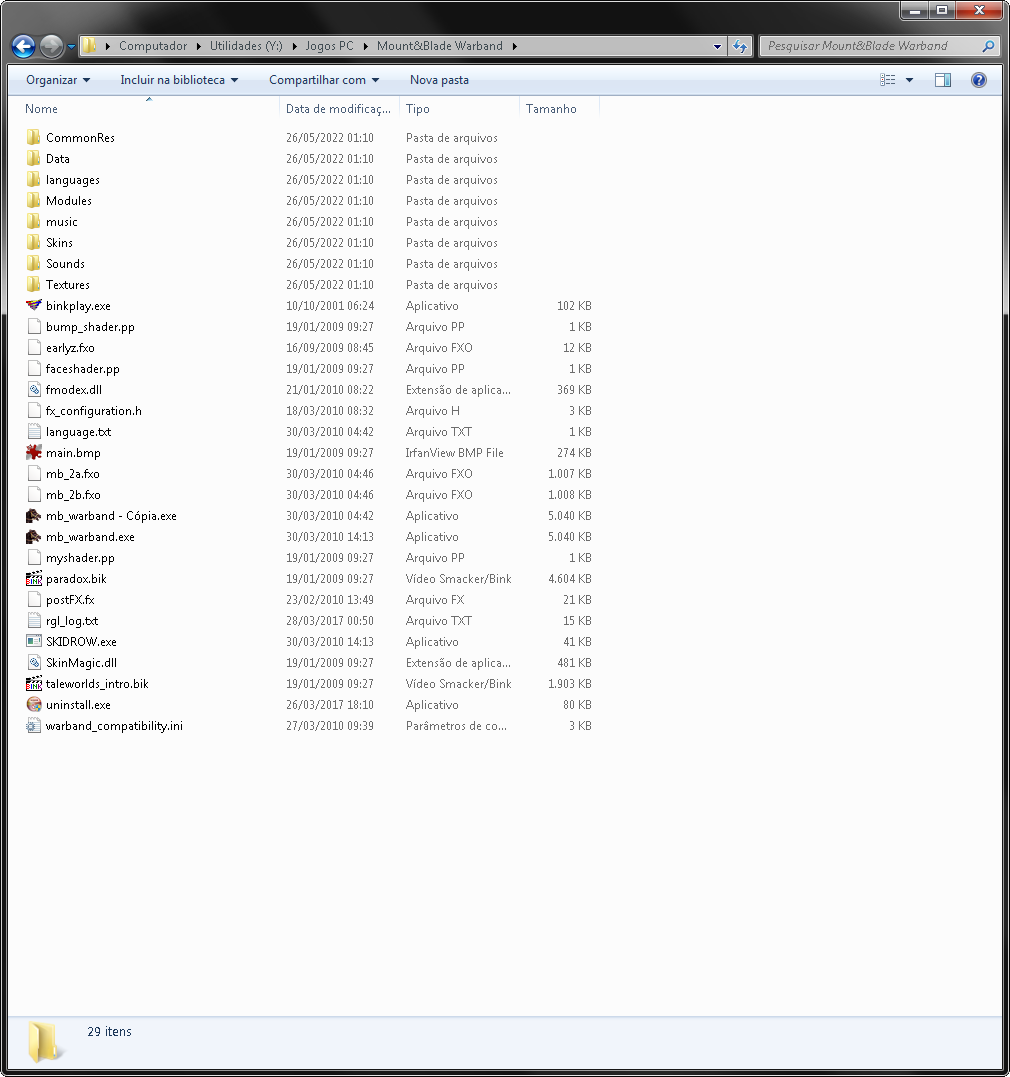
Task: Expand the arrow after Jogos PC breadcrumb
Action: (x=366, y=46)
